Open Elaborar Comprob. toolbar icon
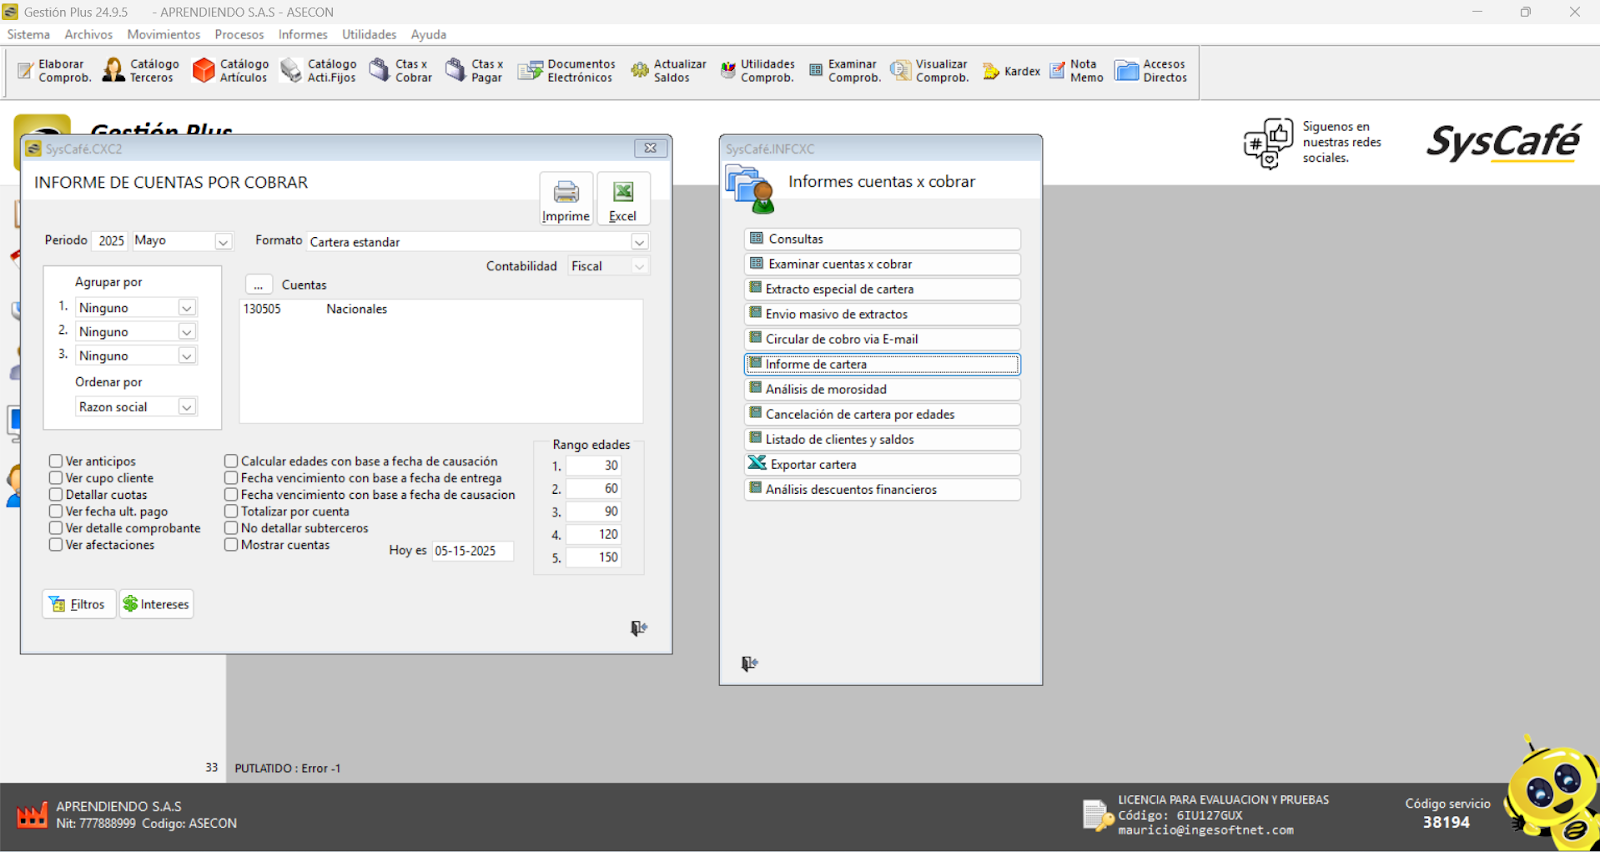This screenshot has width=1600, height=852. tap(54, 71)
